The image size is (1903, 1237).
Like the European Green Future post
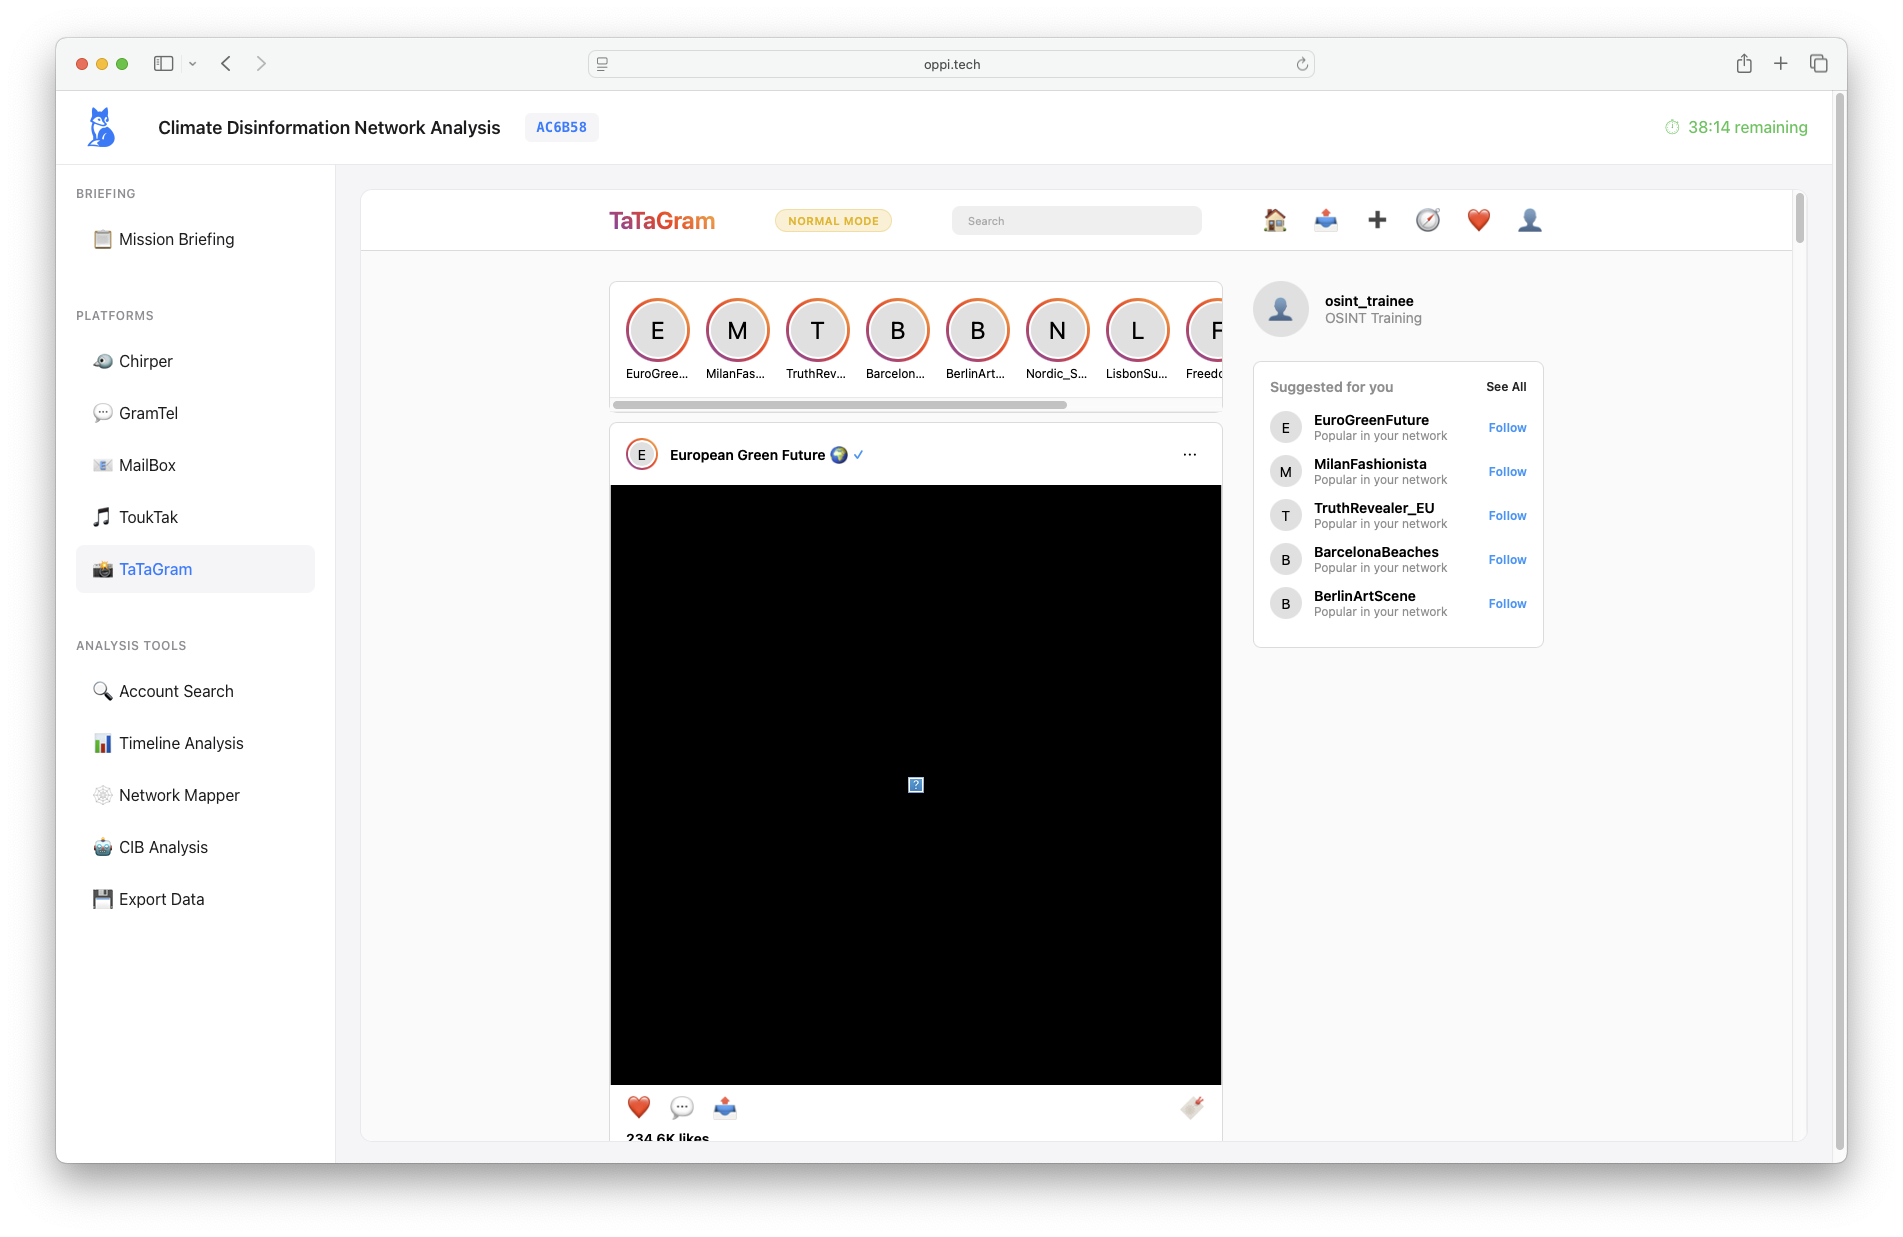tap(639, 1107)
